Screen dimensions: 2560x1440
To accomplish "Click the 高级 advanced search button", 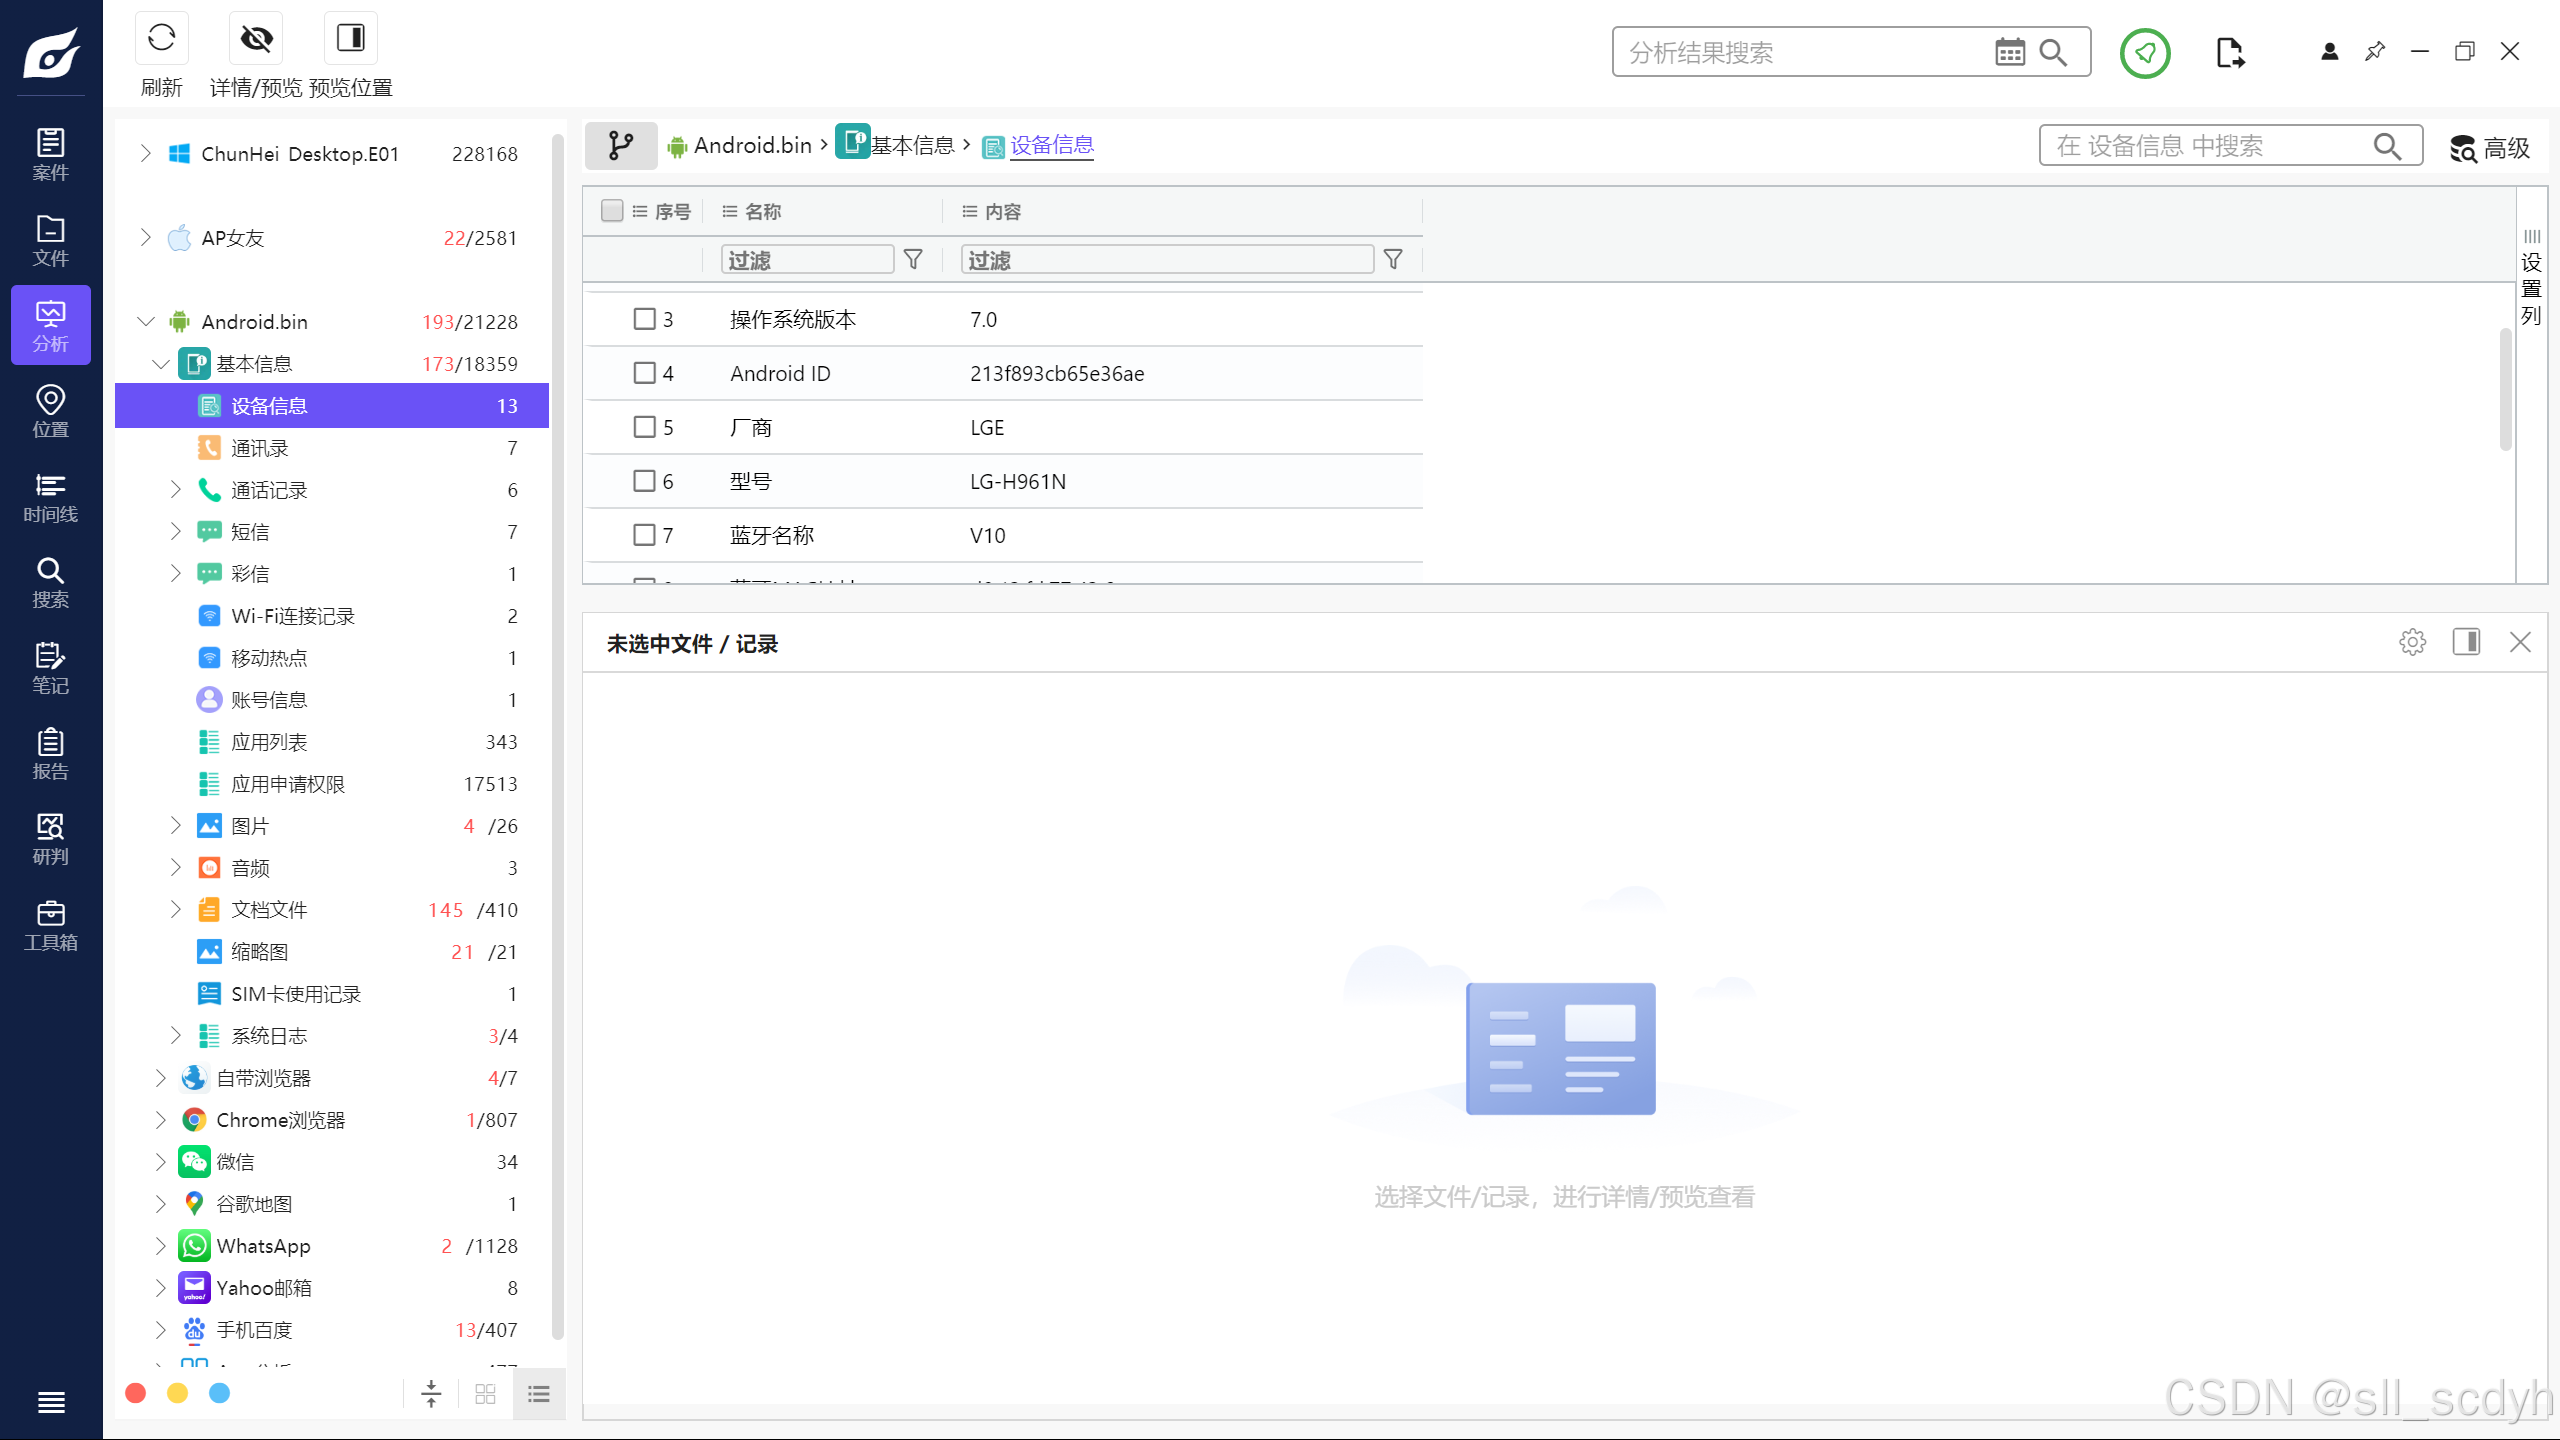I will pyautogui.click(x=2489, y=148).
